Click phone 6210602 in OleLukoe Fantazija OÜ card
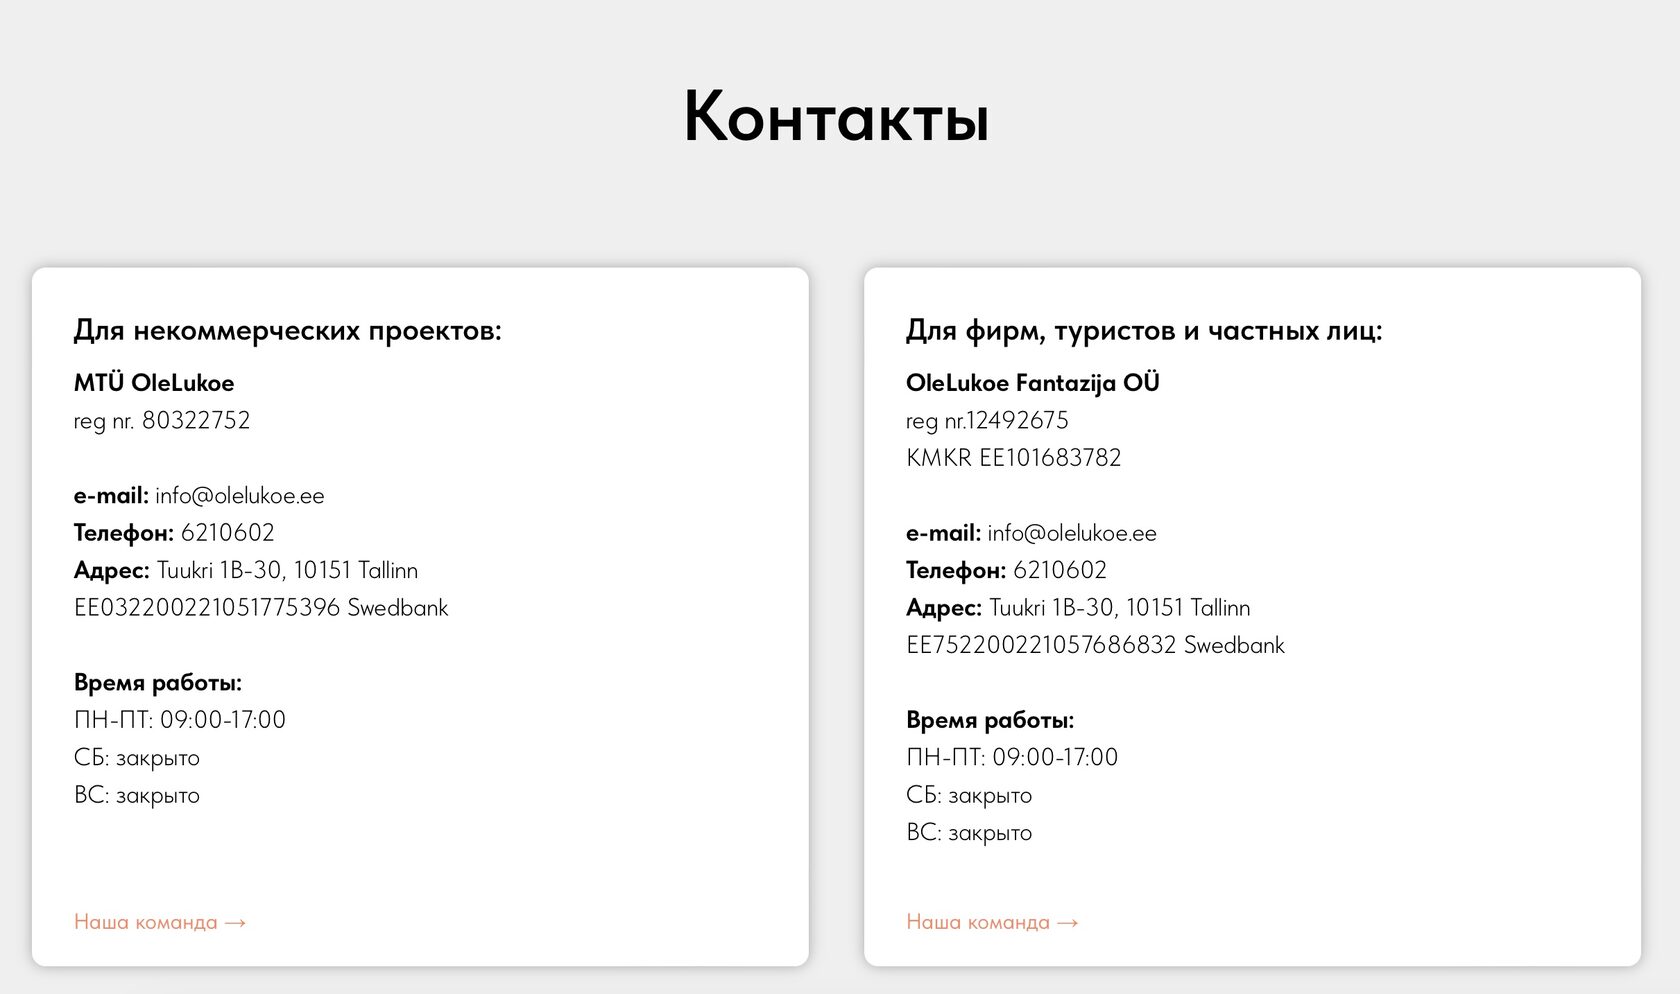This screenshot has height=994, width=1680. 1060,571
